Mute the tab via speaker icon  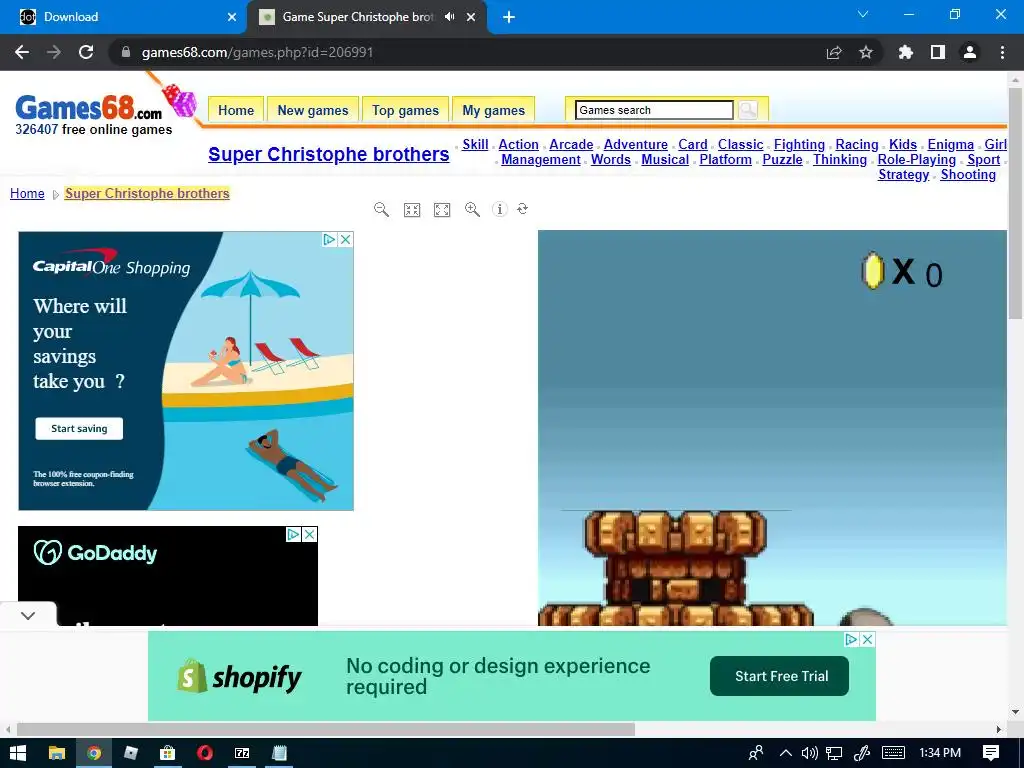point(449,17)
